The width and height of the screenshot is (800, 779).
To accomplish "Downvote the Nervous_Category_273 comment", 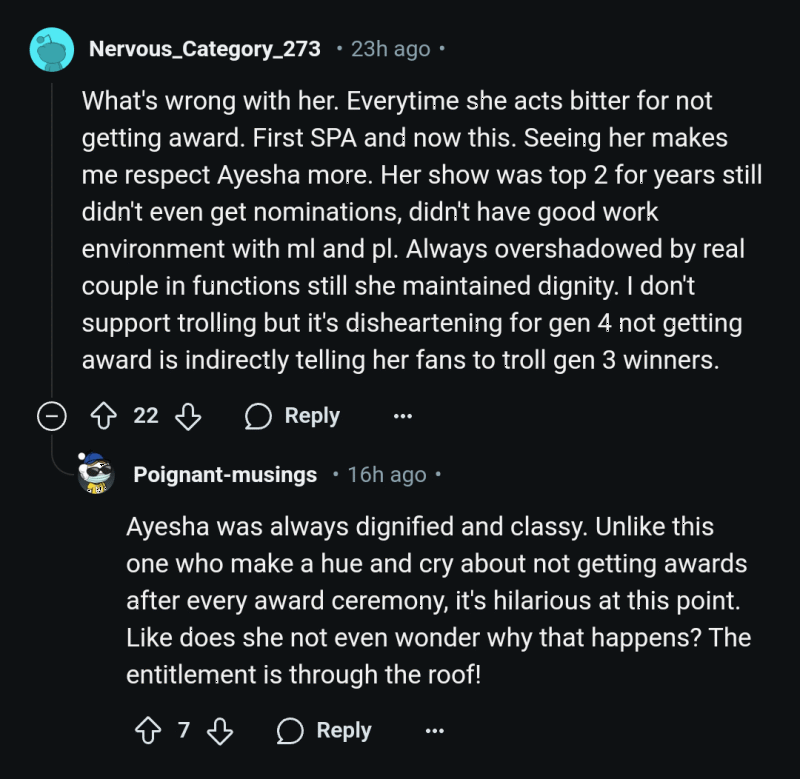I will [188, 416].
